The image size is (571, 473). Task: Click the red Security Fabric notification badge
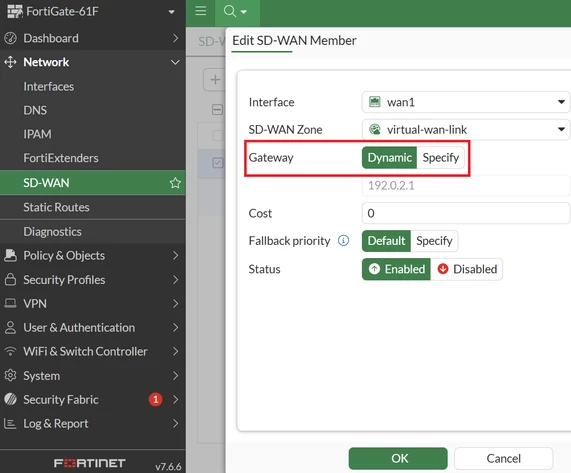pyautogui.click(x=155, y=399)
